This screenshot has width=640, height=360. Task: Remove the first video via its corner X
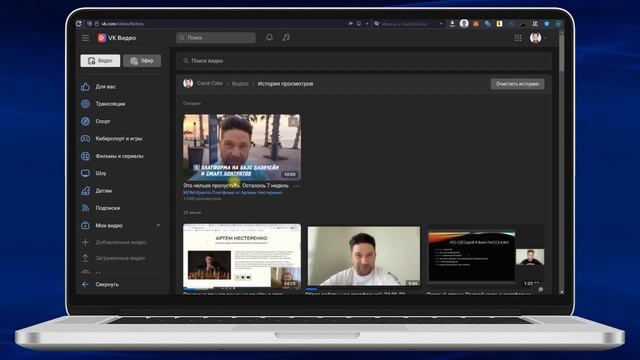click(x=293, y=121)
